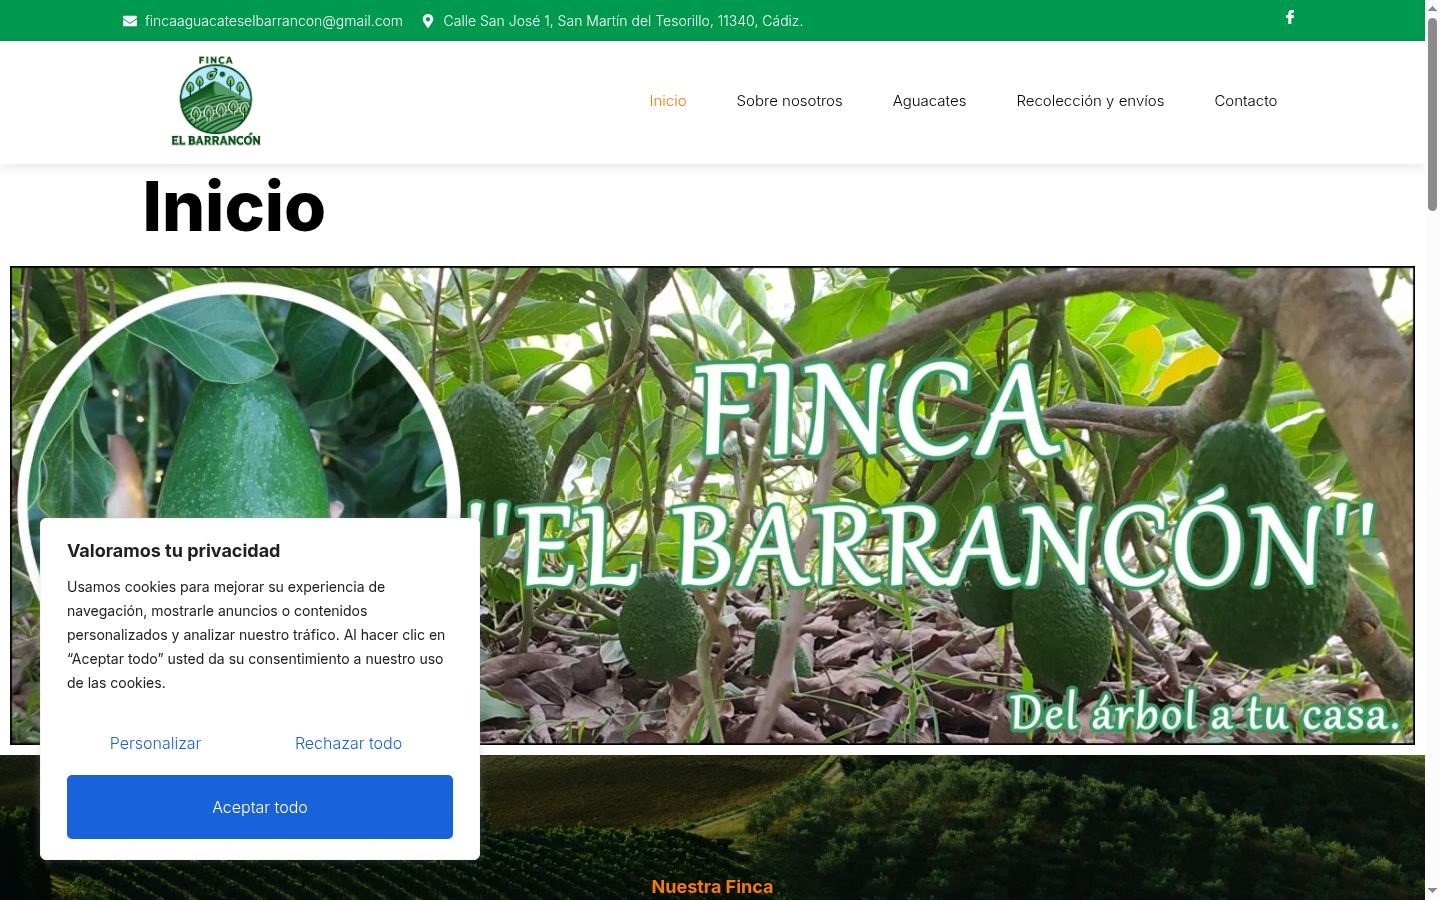Click Personalizar in cookie banner
The width and height of the screenshot is (1440, 900).
pos(155,743)
